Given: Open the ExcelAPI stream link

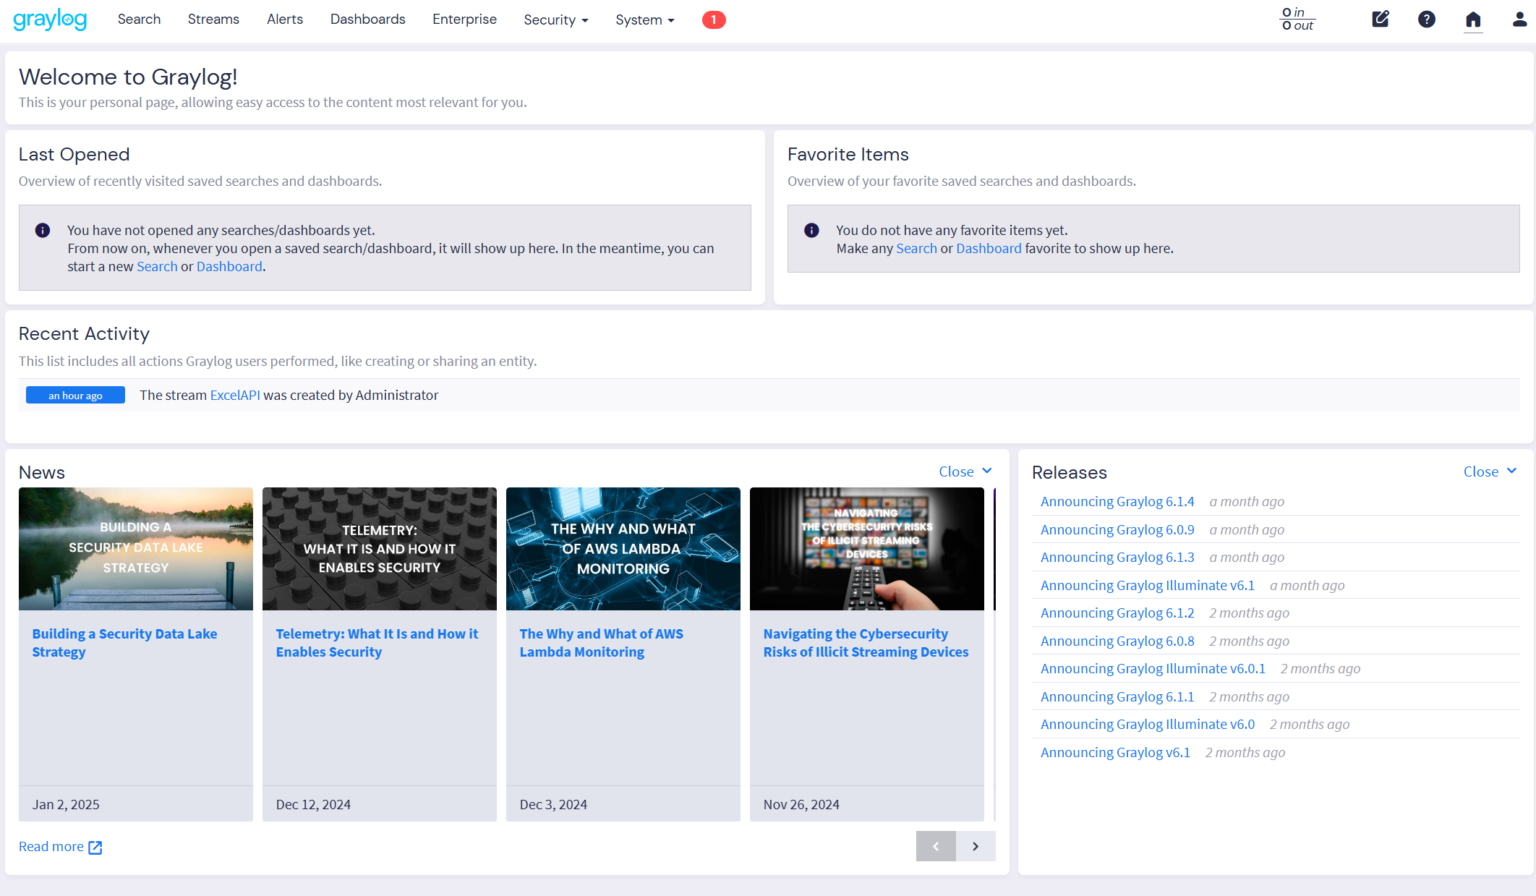Looking at the screenshot, I should tap(234, 394).
